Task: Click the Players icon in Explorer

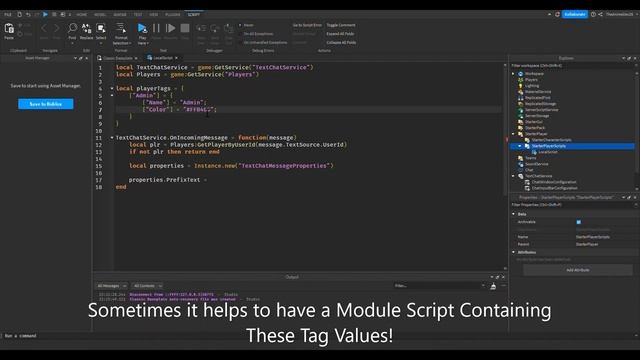Action: pyautogui.click(x=520, y=80)
